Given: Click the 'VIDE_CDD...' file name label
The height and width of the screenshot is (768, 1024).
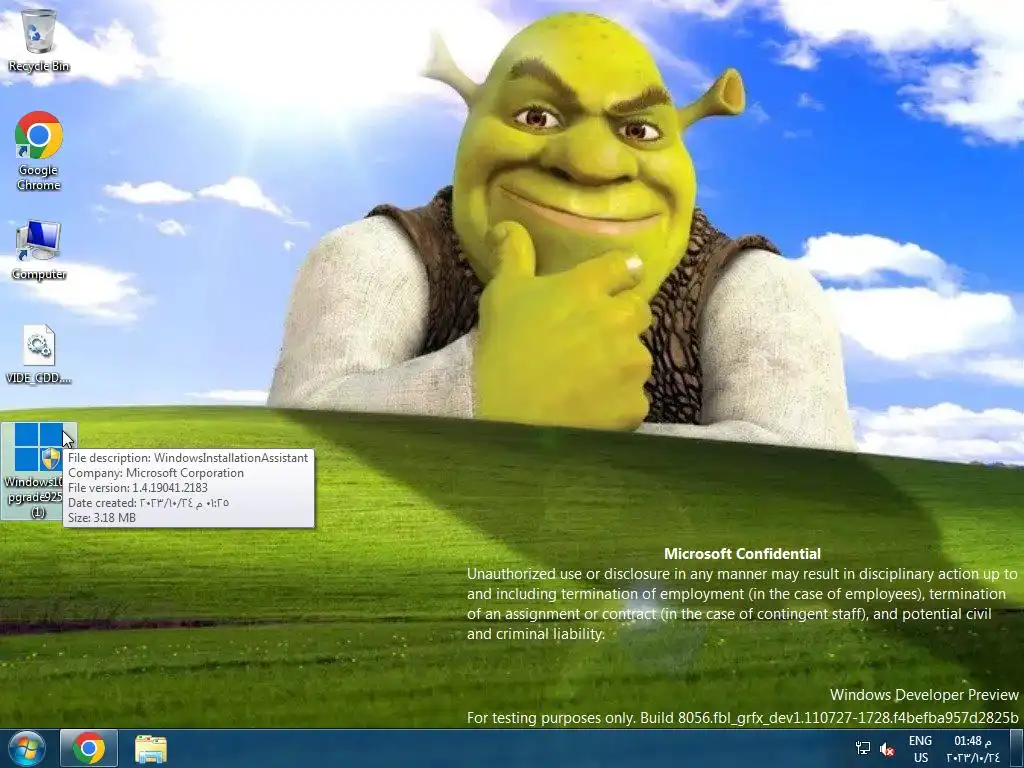Looking at the screenshot, I should pos(39,378).
